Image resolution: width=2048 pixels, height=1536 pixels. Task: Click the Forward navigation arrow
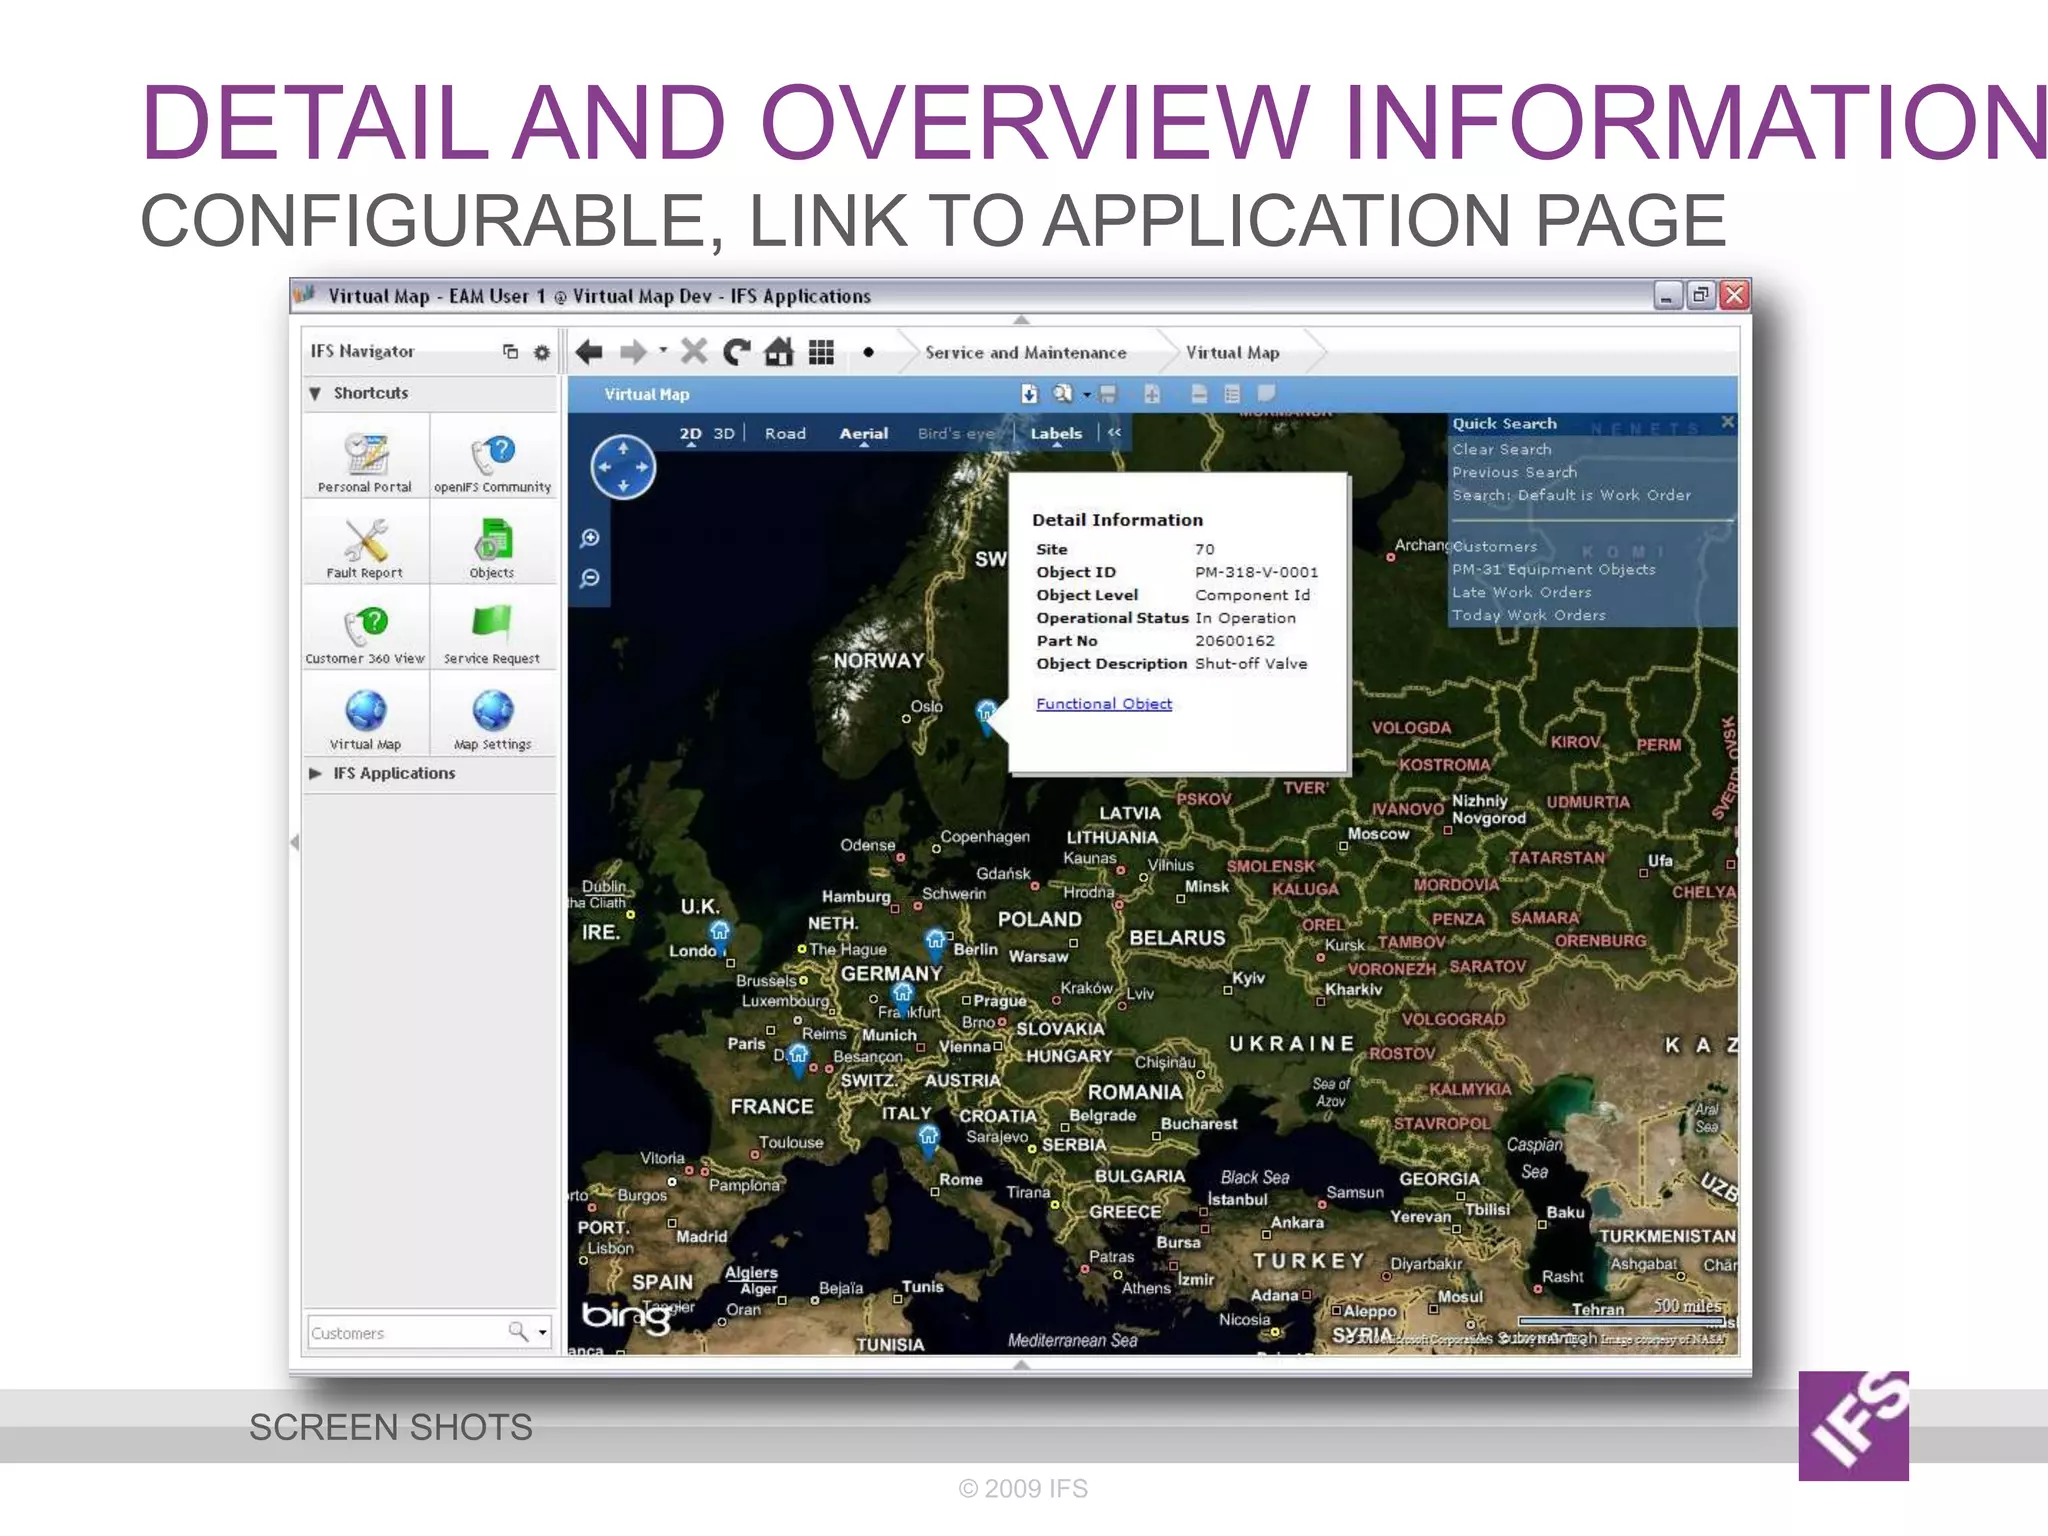[x=633, y=352]
